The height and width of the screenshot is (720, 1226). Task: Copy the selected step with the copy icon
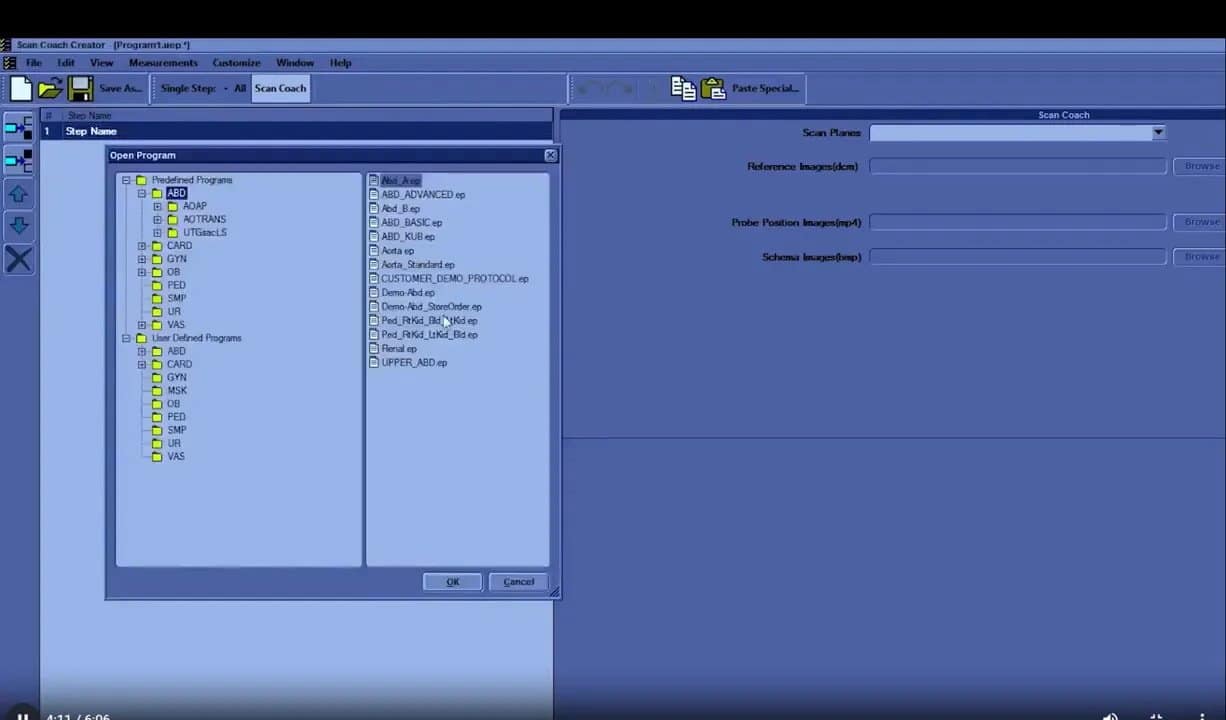pyautogui.click(x=683, y=88)
